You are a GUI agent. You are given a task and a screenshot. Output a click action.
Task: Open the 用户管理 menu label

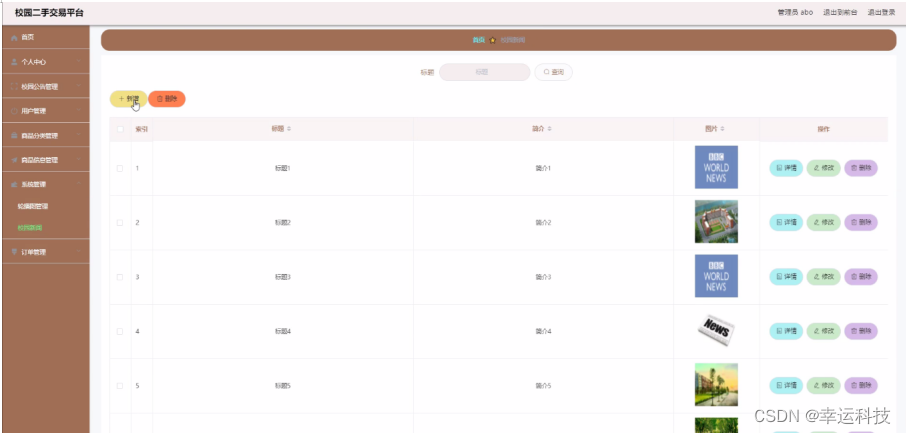(34, 111)
